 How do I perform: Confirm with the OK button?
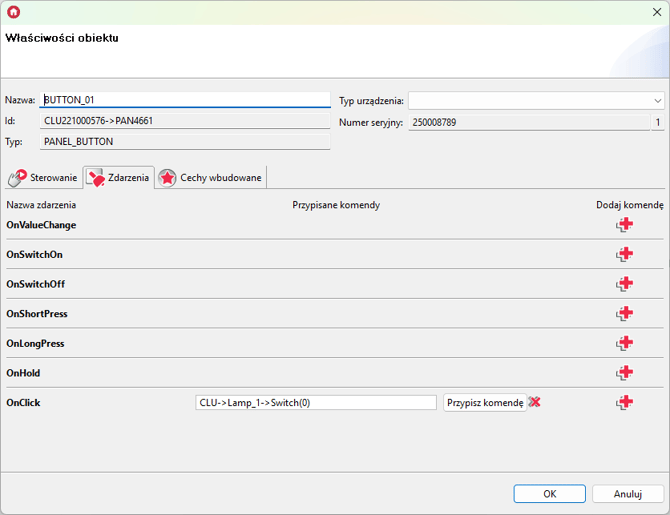point(549,494)
